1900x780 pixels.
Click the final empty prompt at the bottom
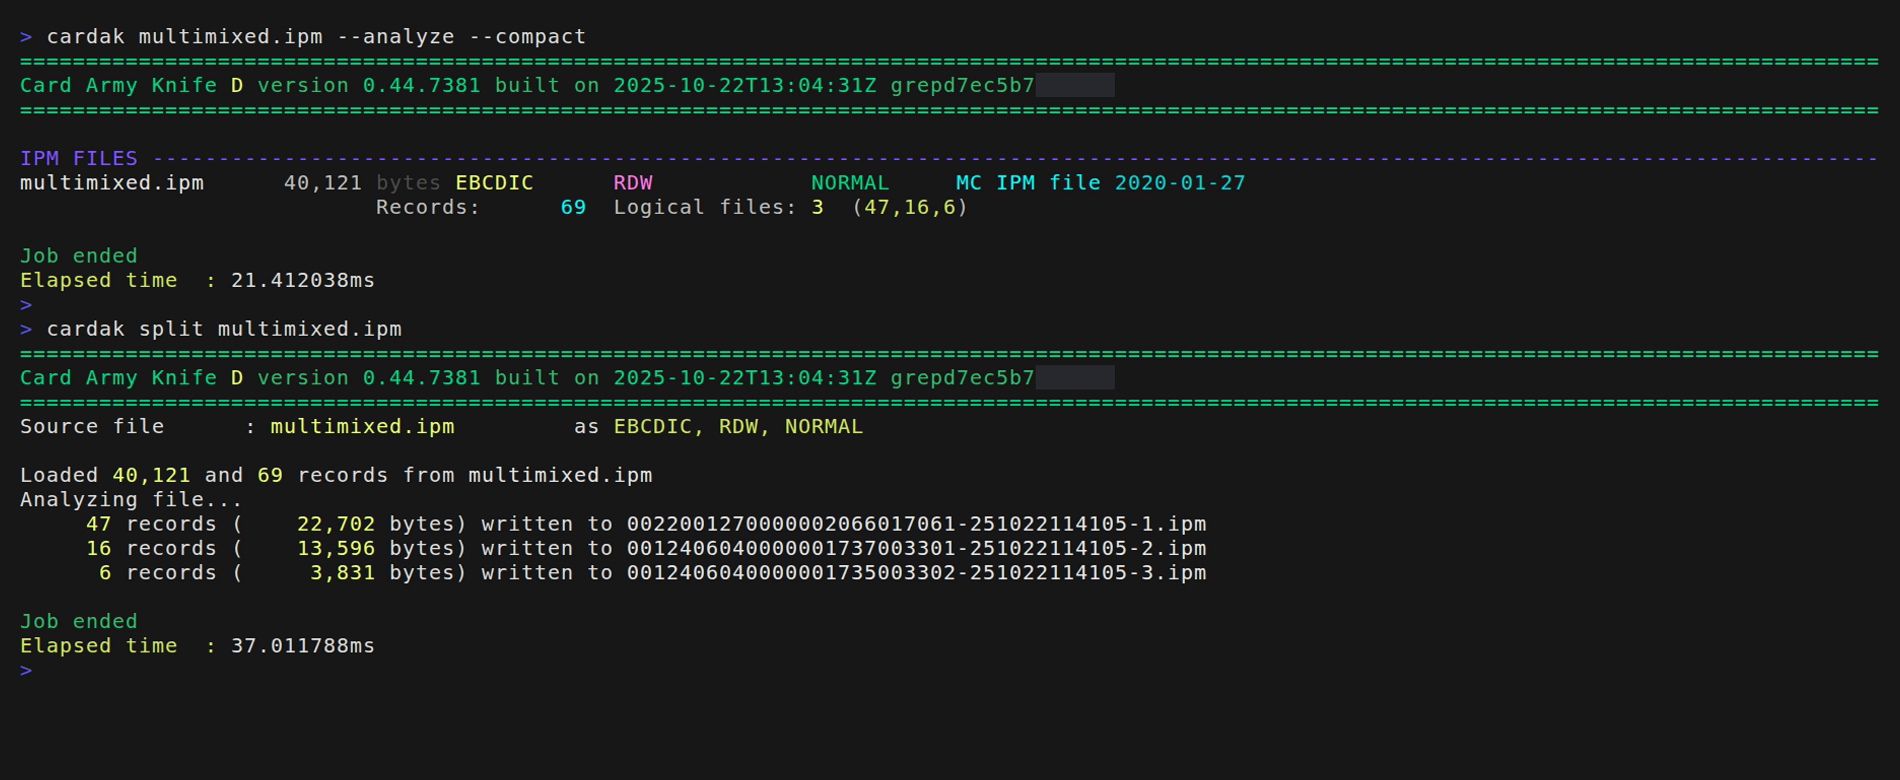tap(27, 671)
